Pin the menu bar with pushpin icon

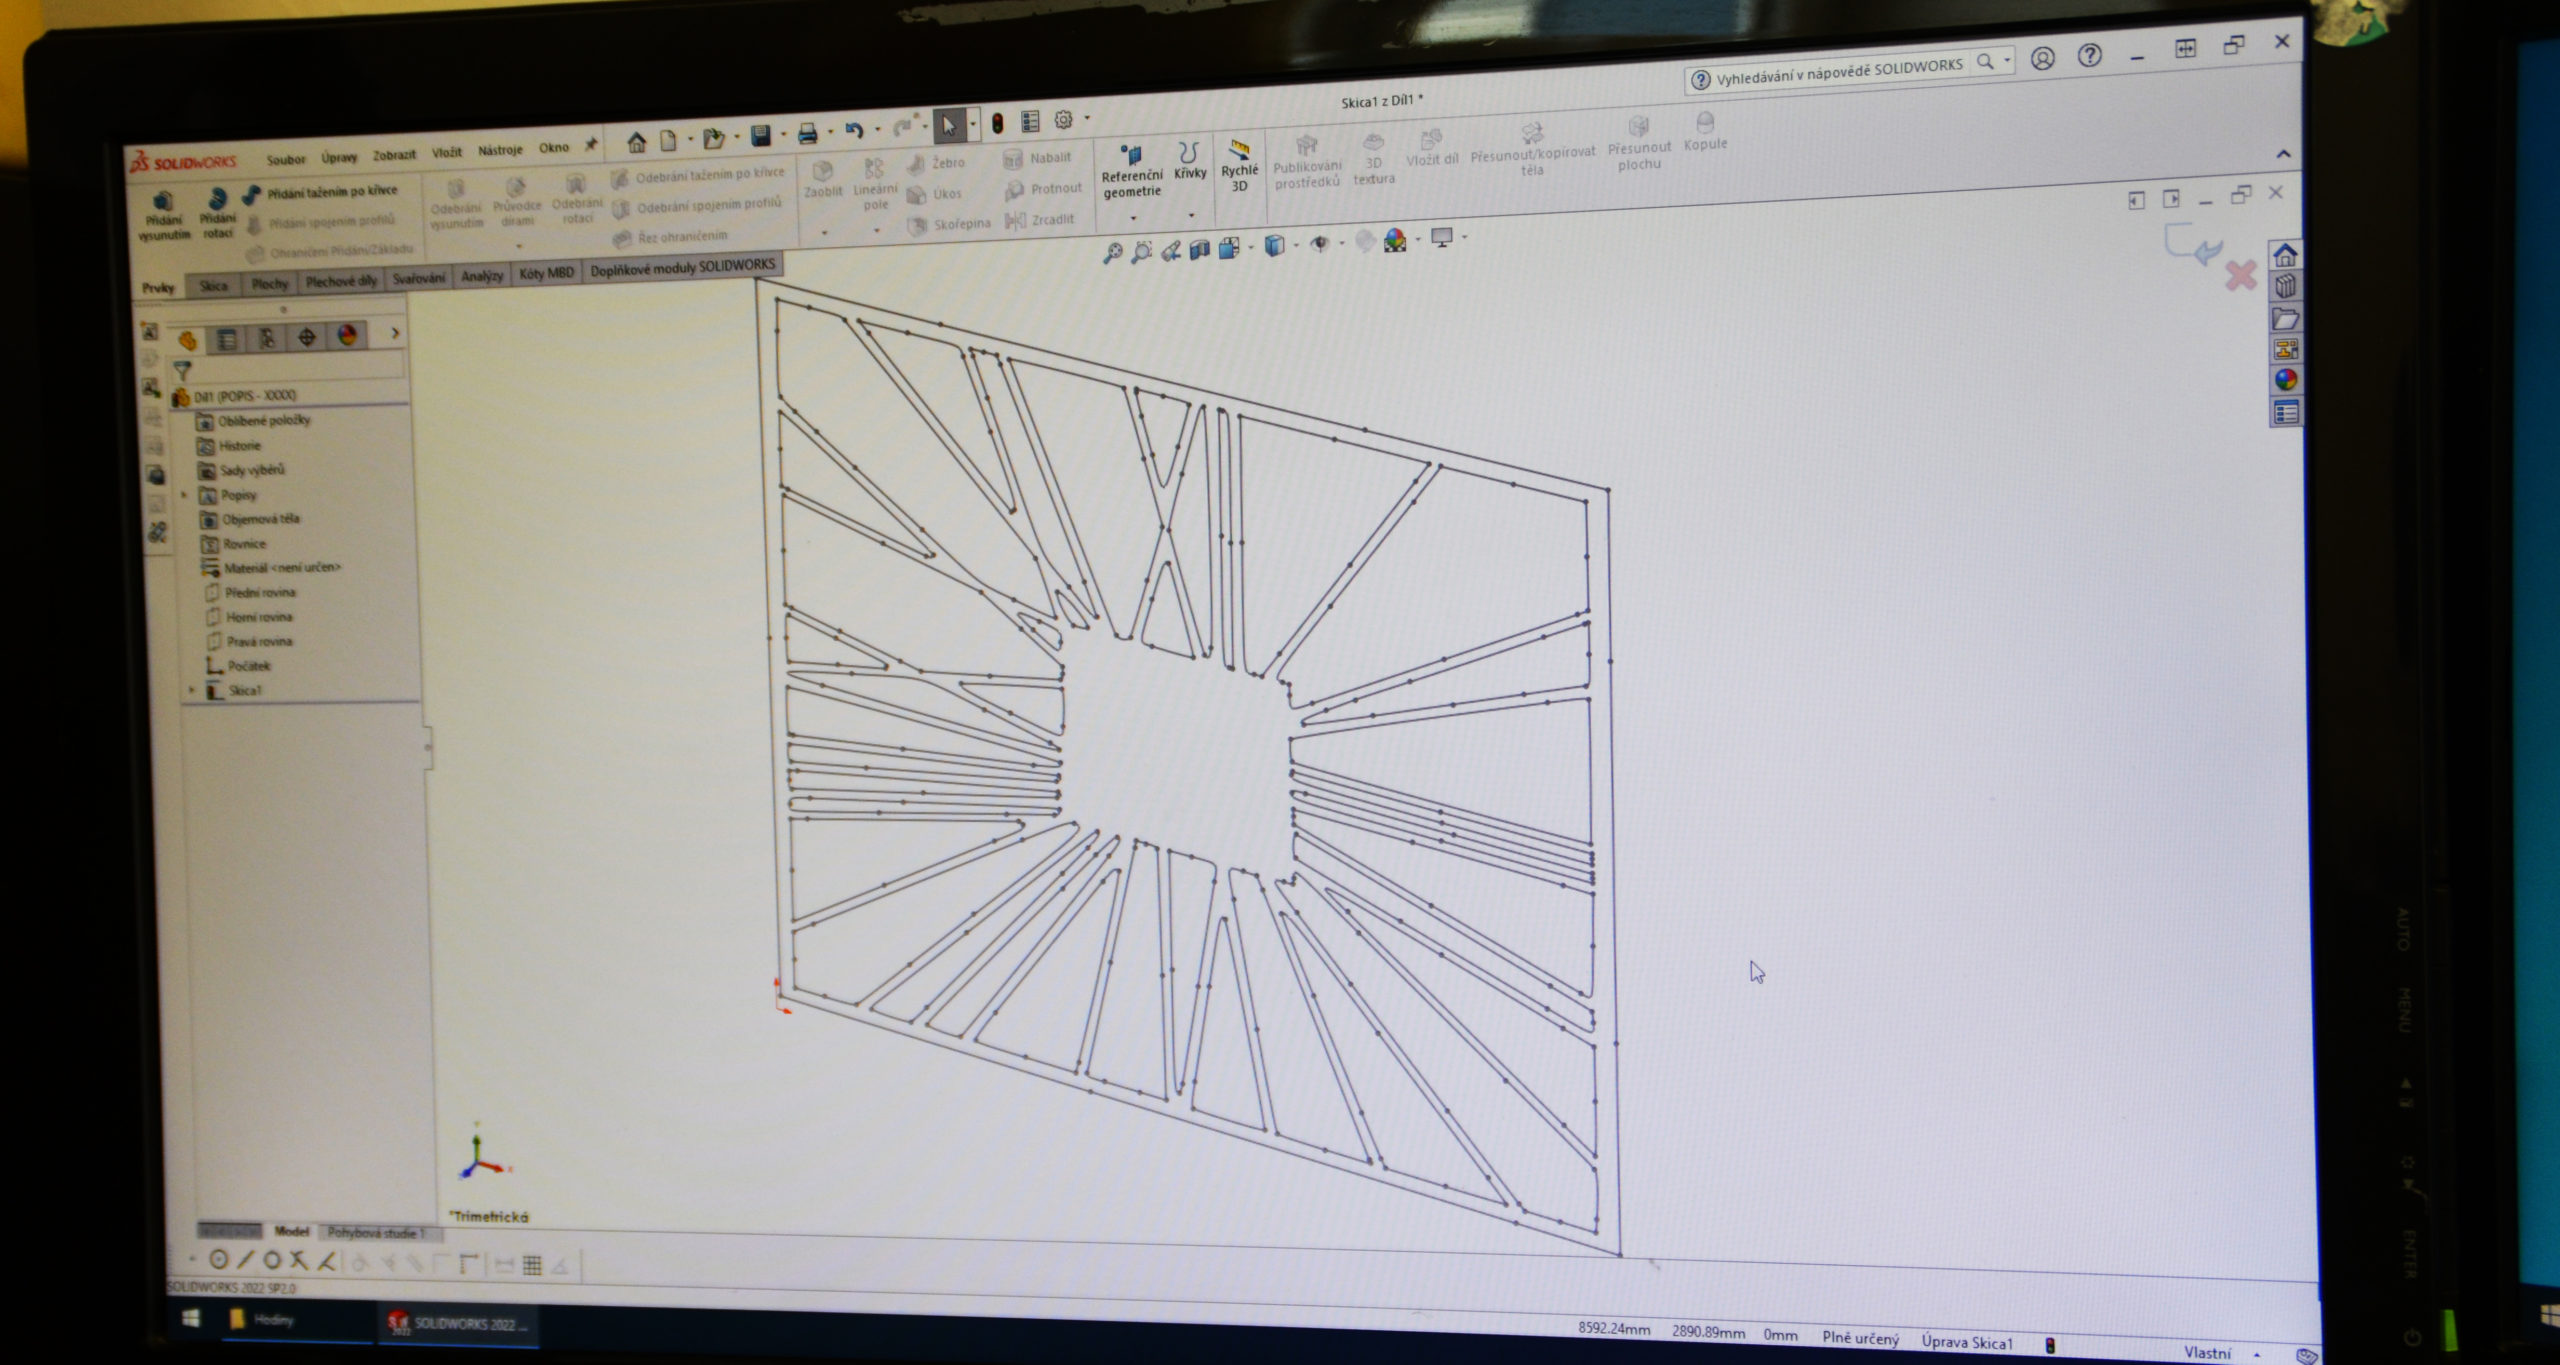click(591, 145)
